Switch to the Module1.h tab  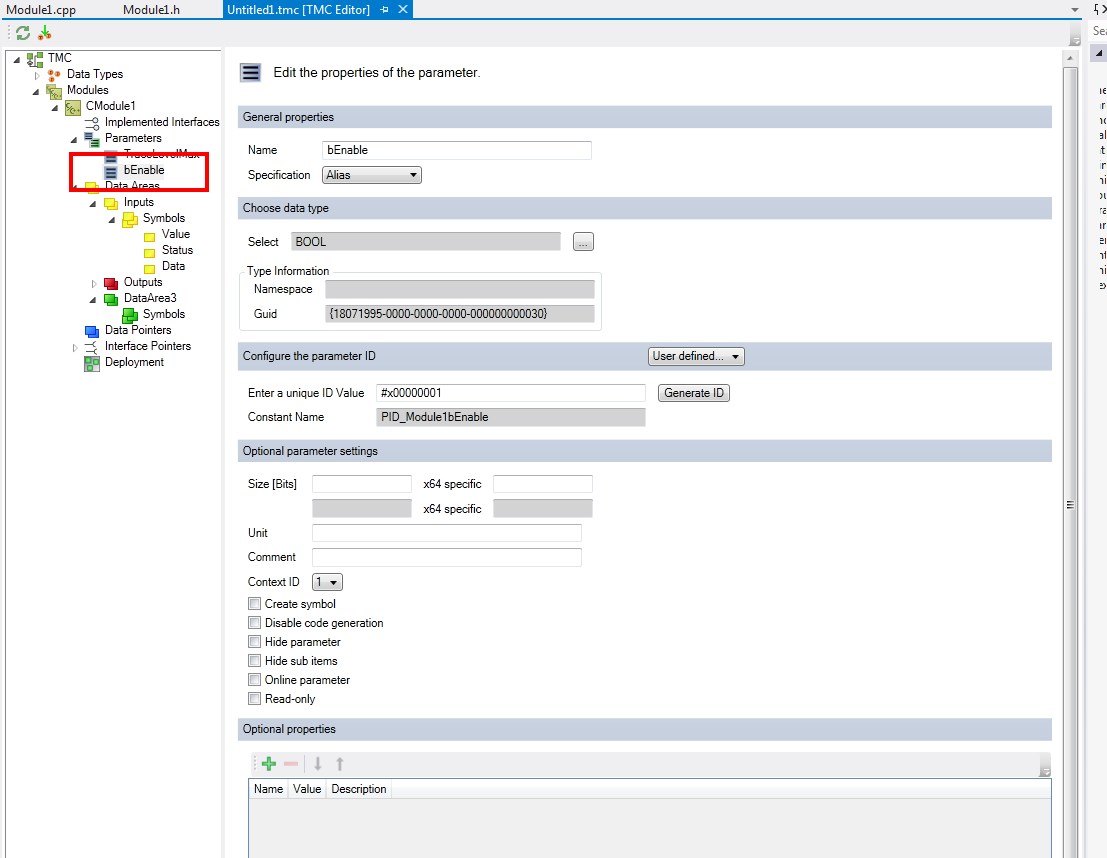coord(151,10)
